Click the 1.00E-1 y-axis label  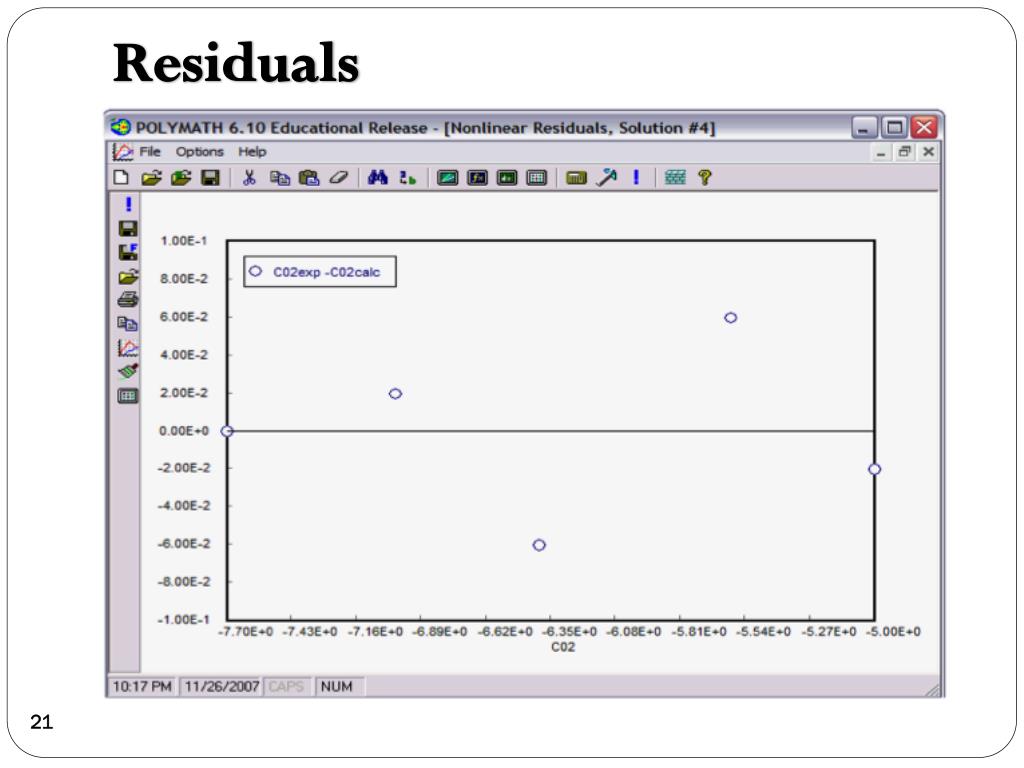184,241
